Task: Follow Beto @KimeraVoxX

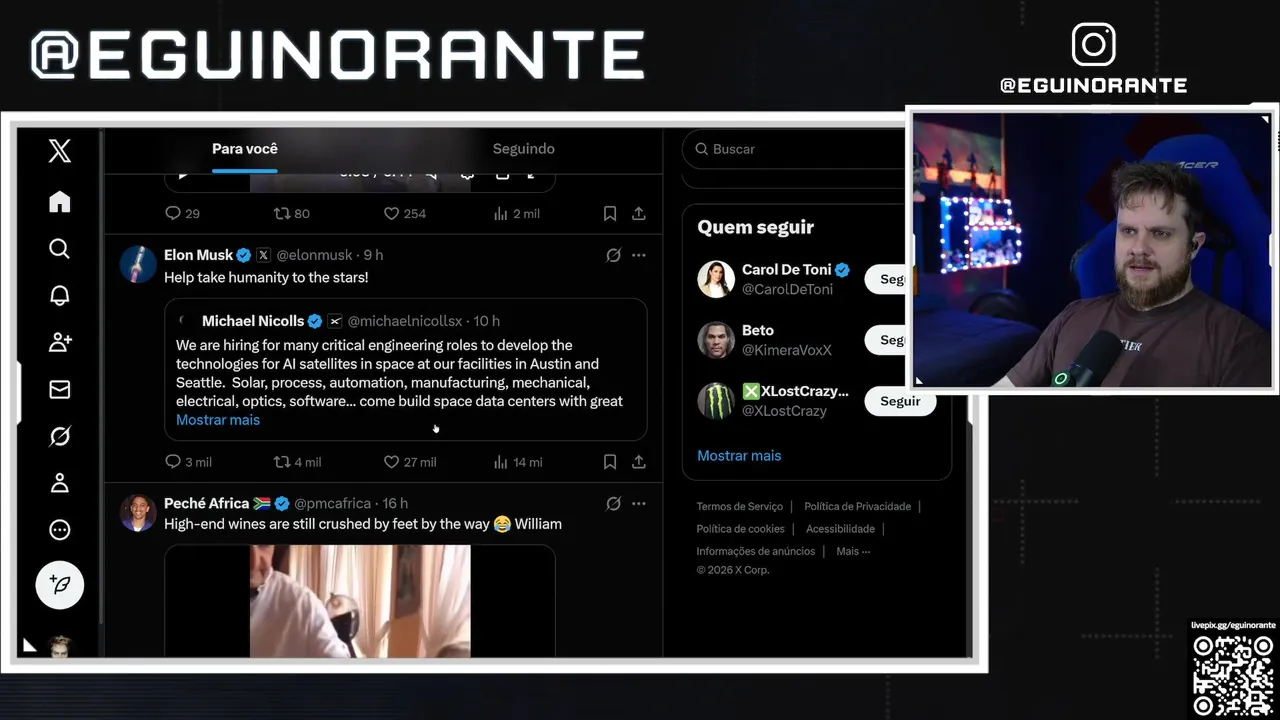Action: (885, 340)
